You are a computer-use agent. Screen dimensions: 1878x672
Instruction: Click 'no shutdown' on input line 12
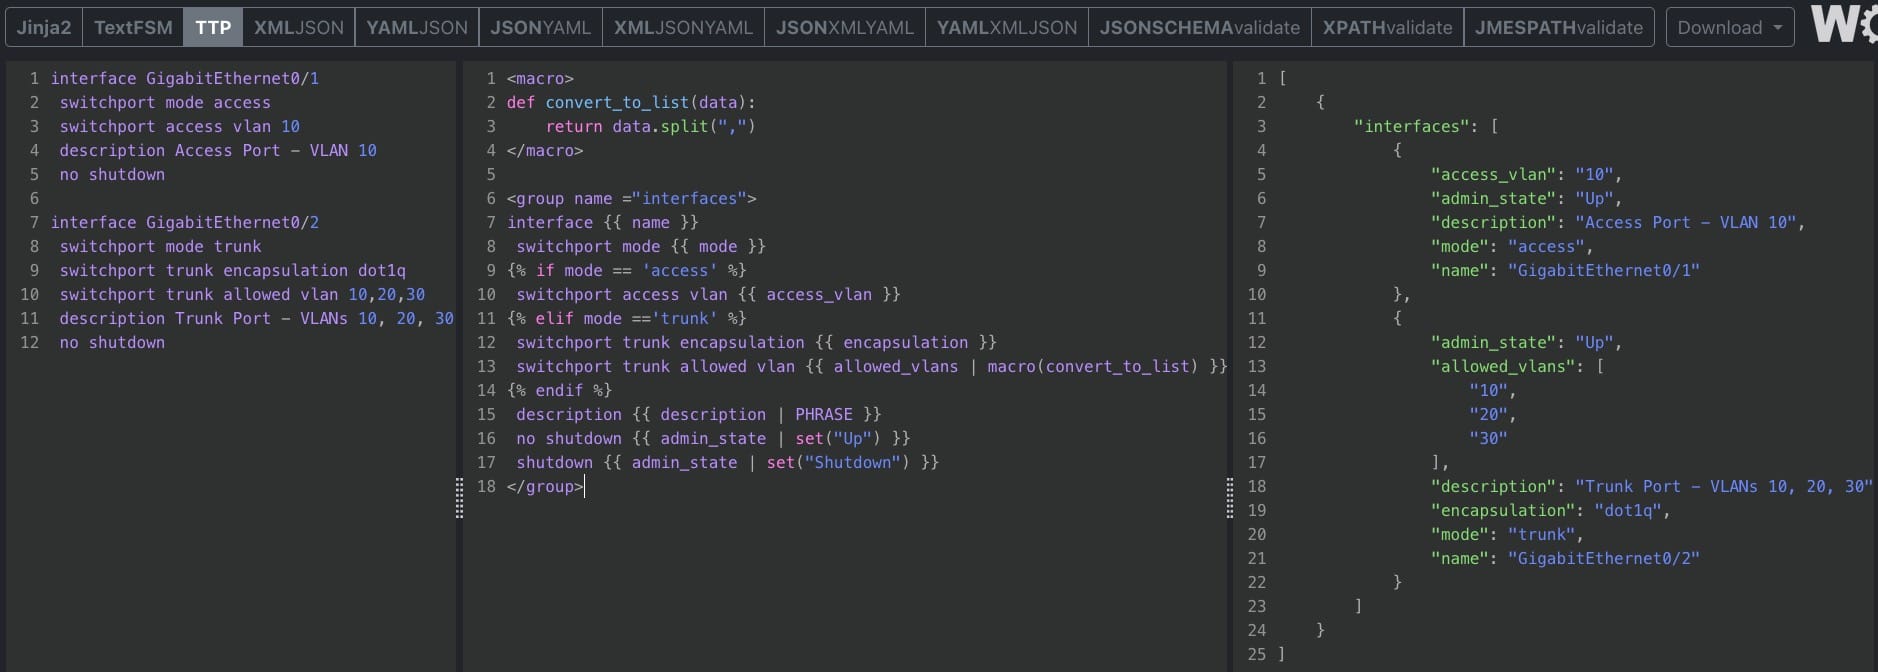112,342
